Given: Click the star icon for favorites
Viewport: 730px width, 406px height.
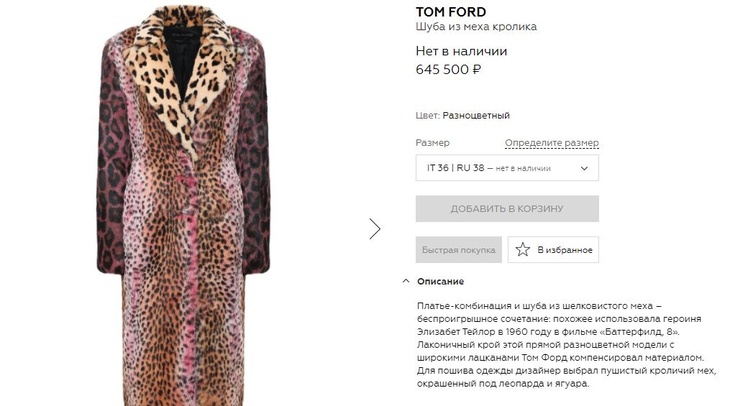Looking at the screenshot, I should [x=522, y=250].
